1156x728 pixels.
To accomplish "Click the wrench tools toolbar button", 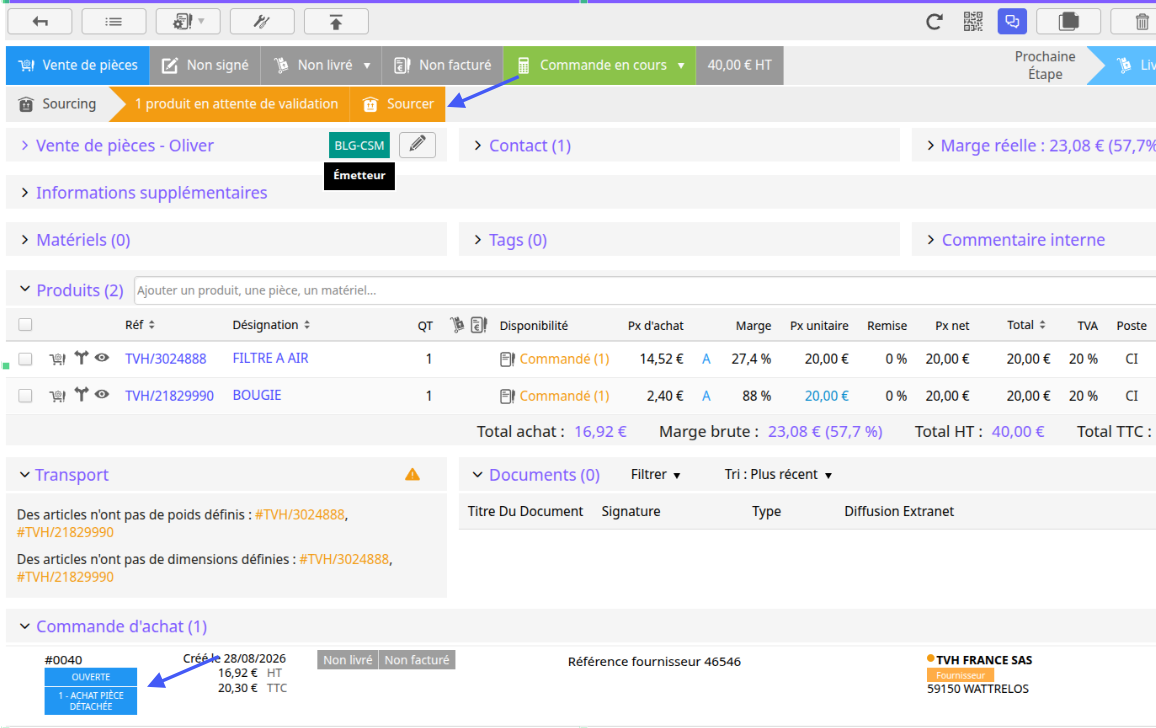I will coord(262,21).
